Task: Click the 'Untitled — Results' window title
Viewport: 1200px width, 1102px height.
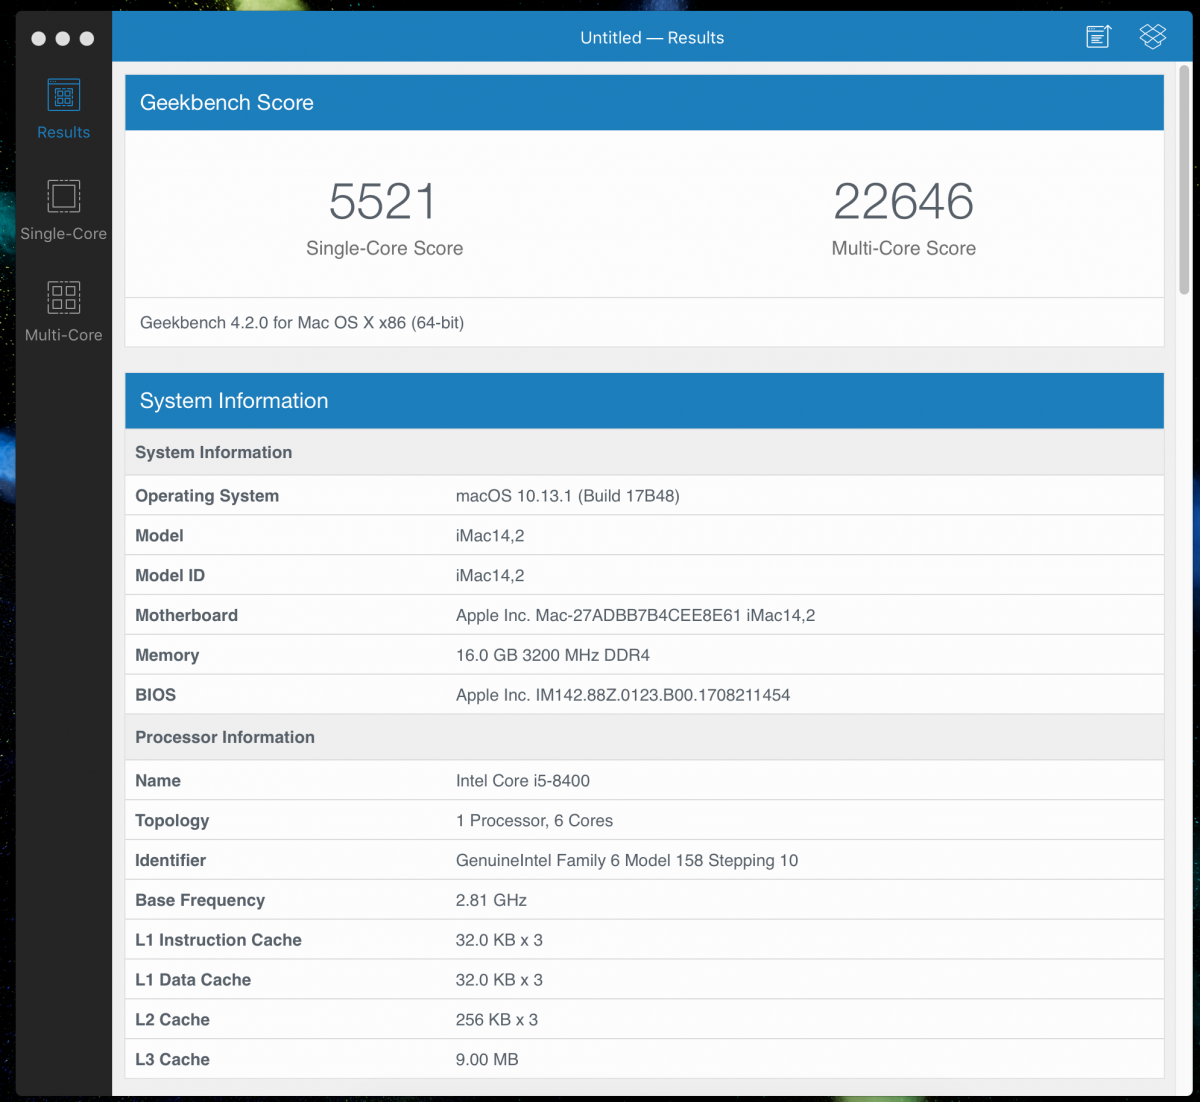Action: 652,38
